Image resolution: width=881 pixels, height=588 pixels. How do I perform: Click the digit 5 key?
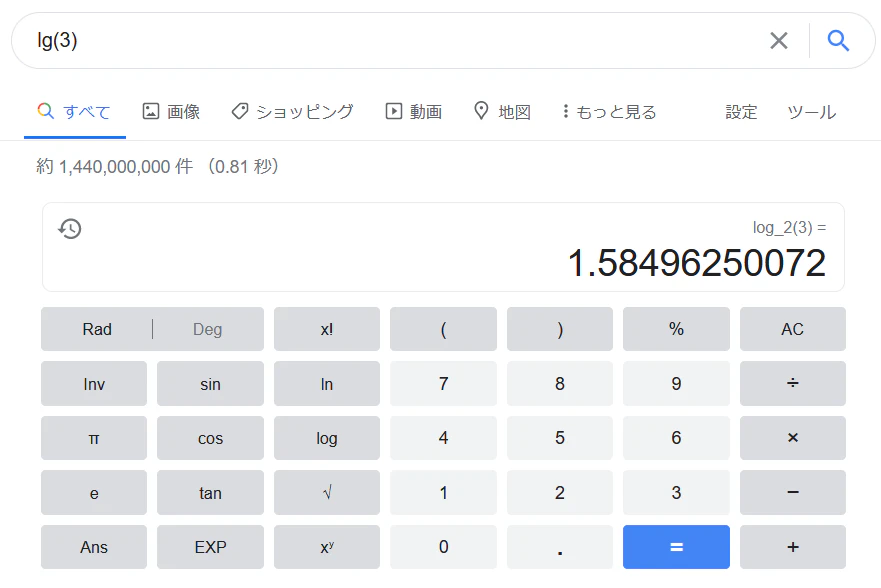[560, 438]
